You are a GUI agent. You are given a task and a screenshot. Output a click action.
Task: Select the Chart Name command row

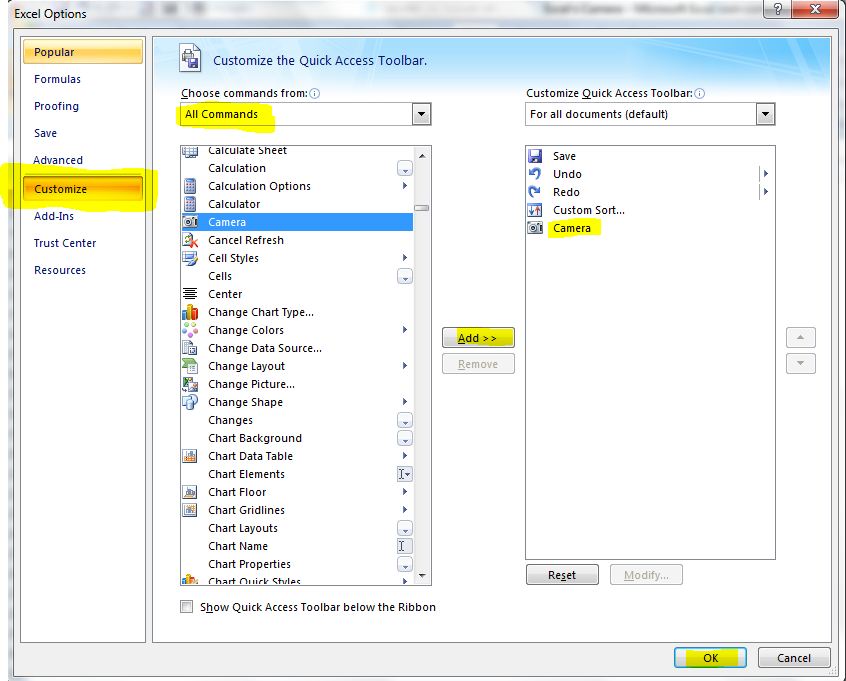click(x=297, y=546)
